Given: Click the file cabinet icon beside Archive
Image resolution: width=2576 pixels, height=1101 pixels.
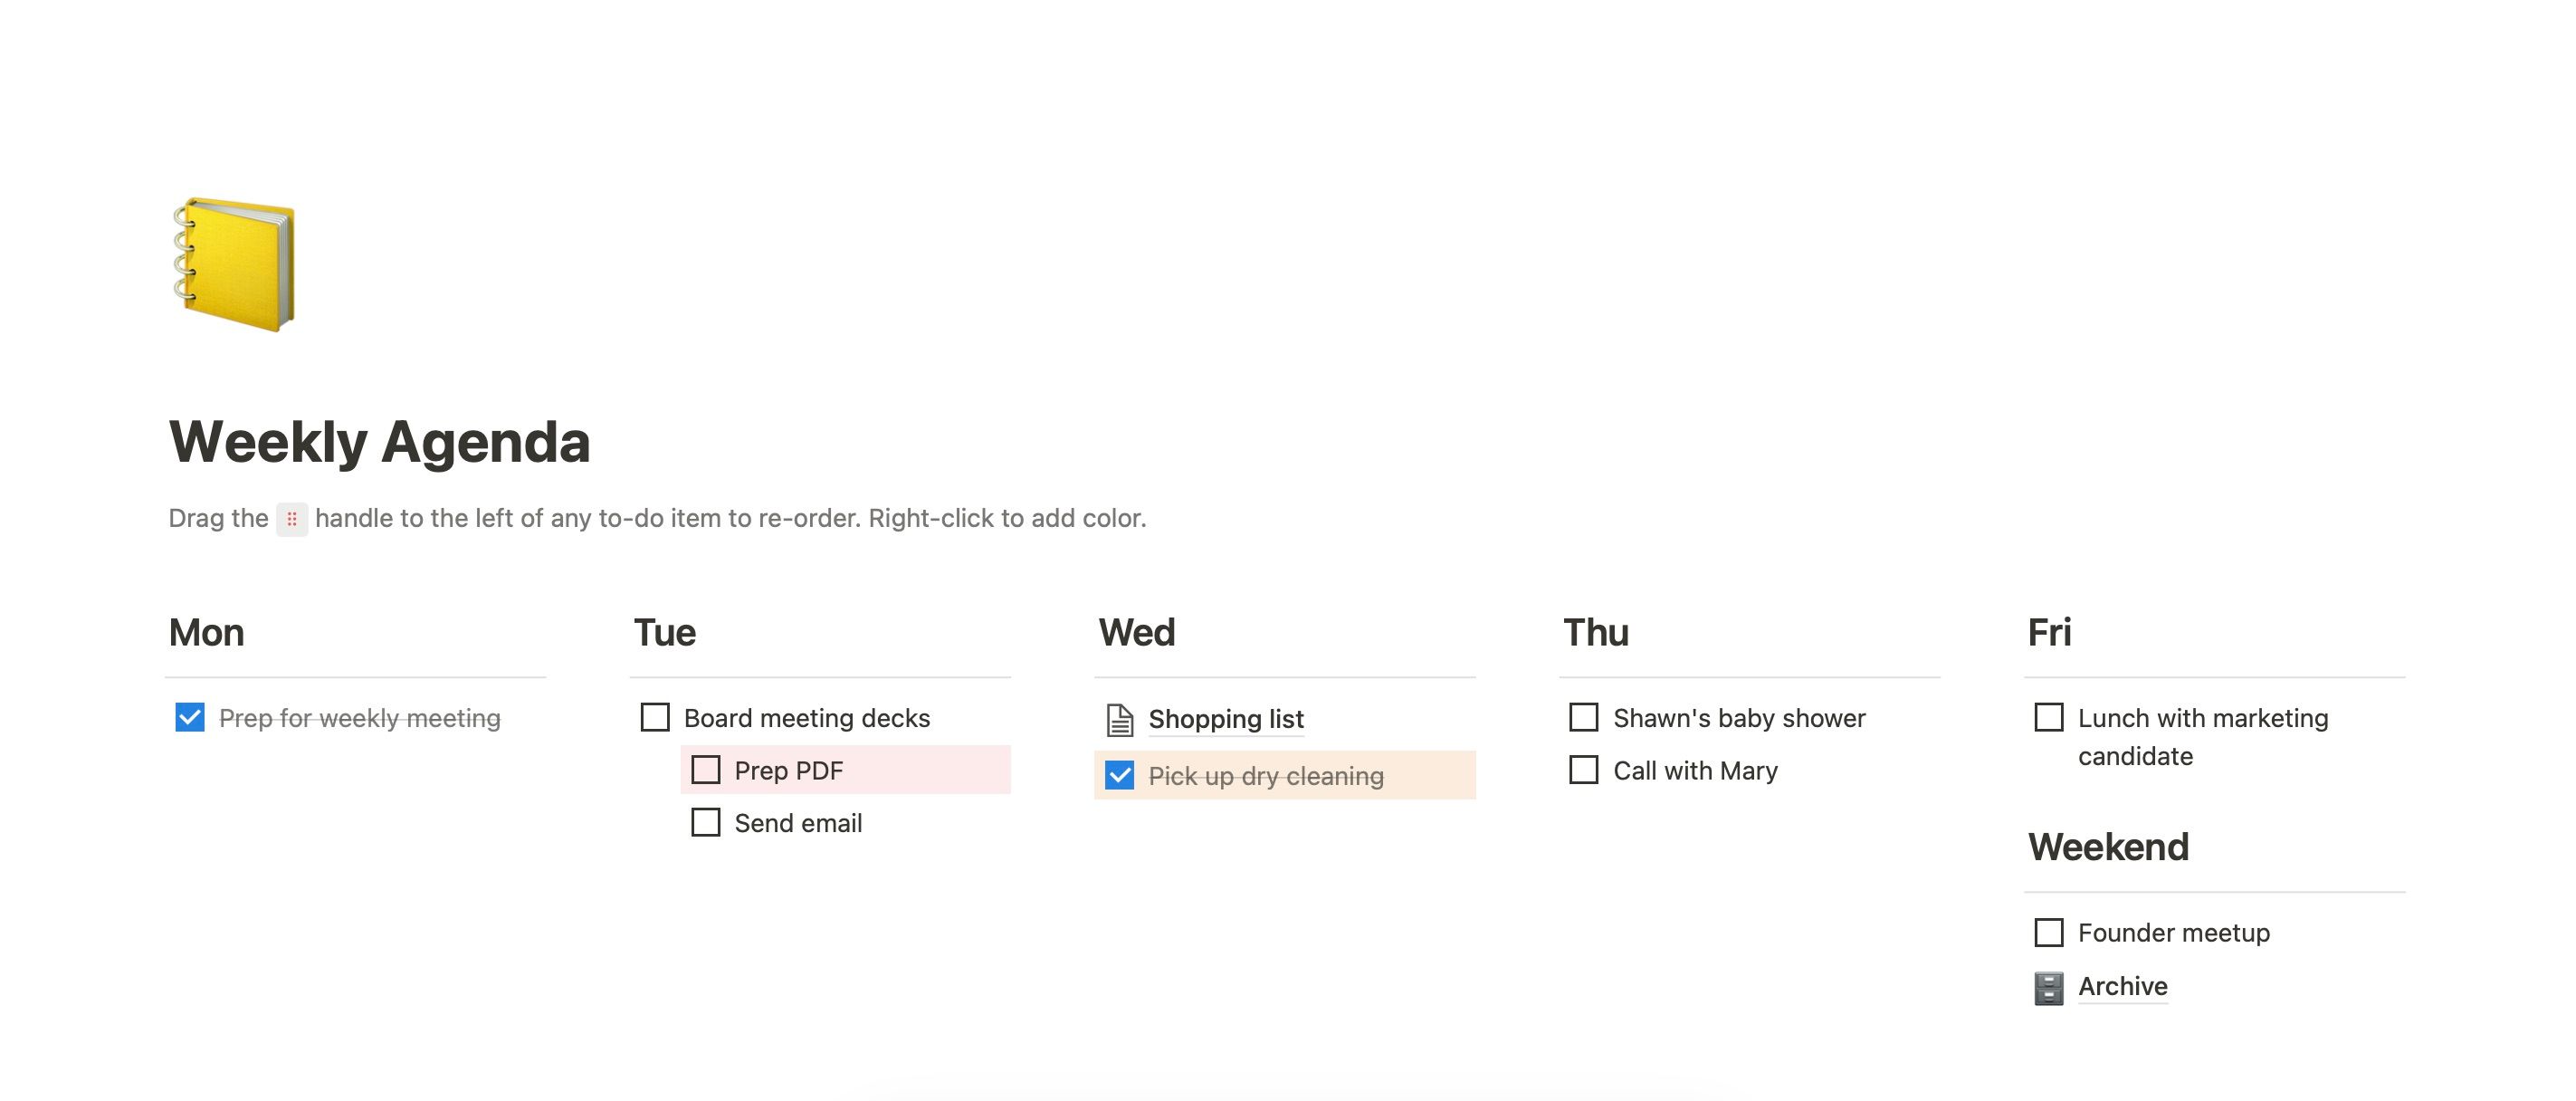Looking at the screenshot, I should 2049,987.
